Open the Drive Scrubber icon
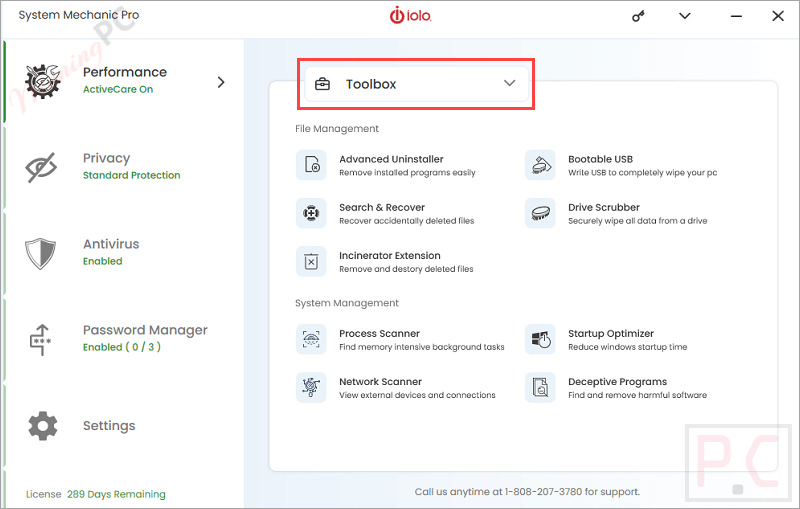Image resolution: width=800 pixels, height=509 pixels. coord(540,213)
